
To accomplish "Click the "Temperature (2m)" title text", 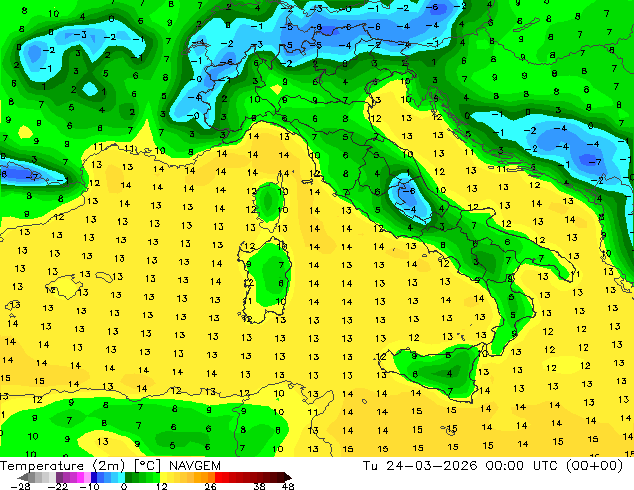I will coord(62,466).
